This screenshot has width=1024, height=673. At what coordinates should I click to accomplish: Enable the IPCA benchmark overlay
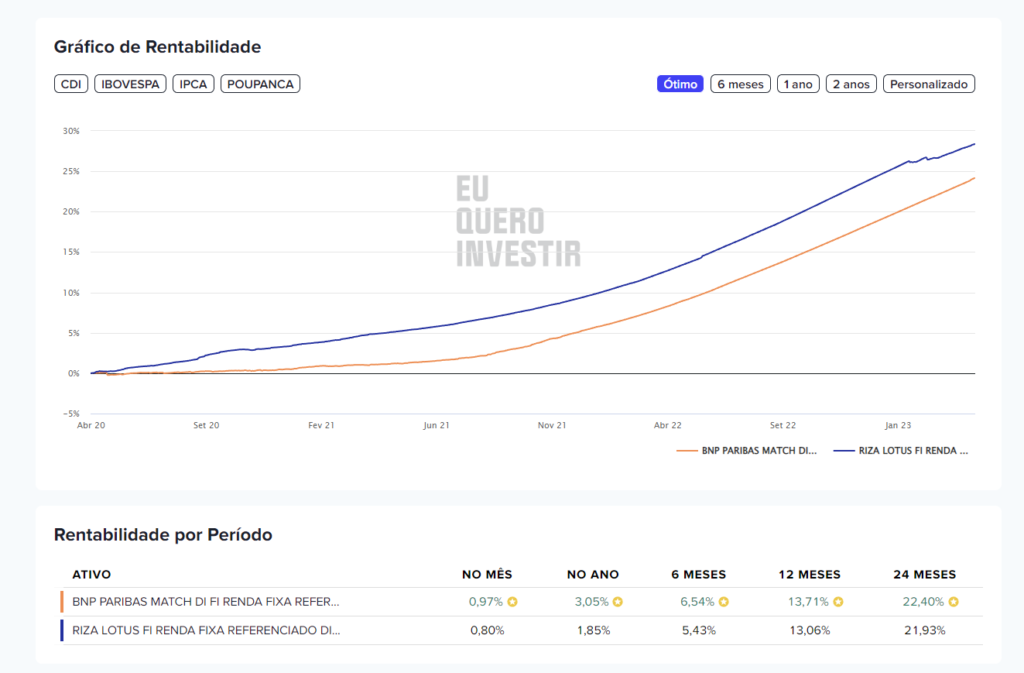[193, 84]
